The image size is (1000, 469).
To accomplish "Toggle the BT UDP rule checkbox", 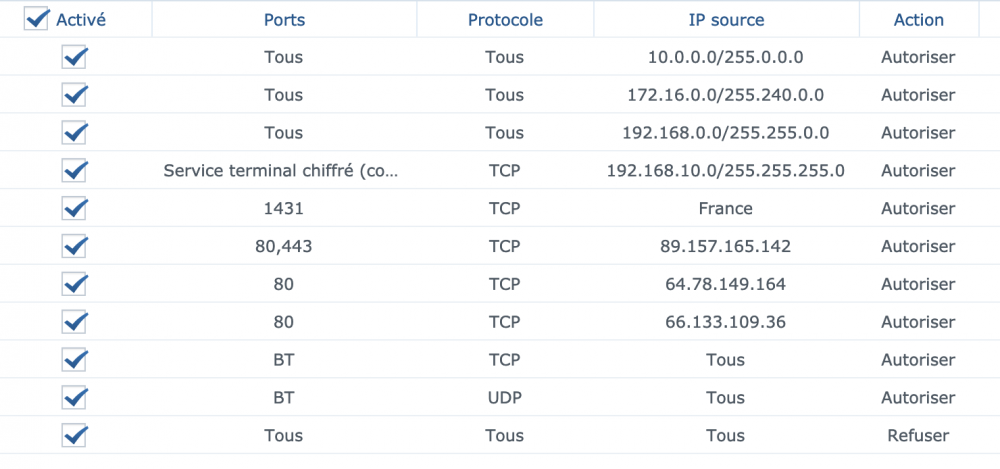I will 74,398.
